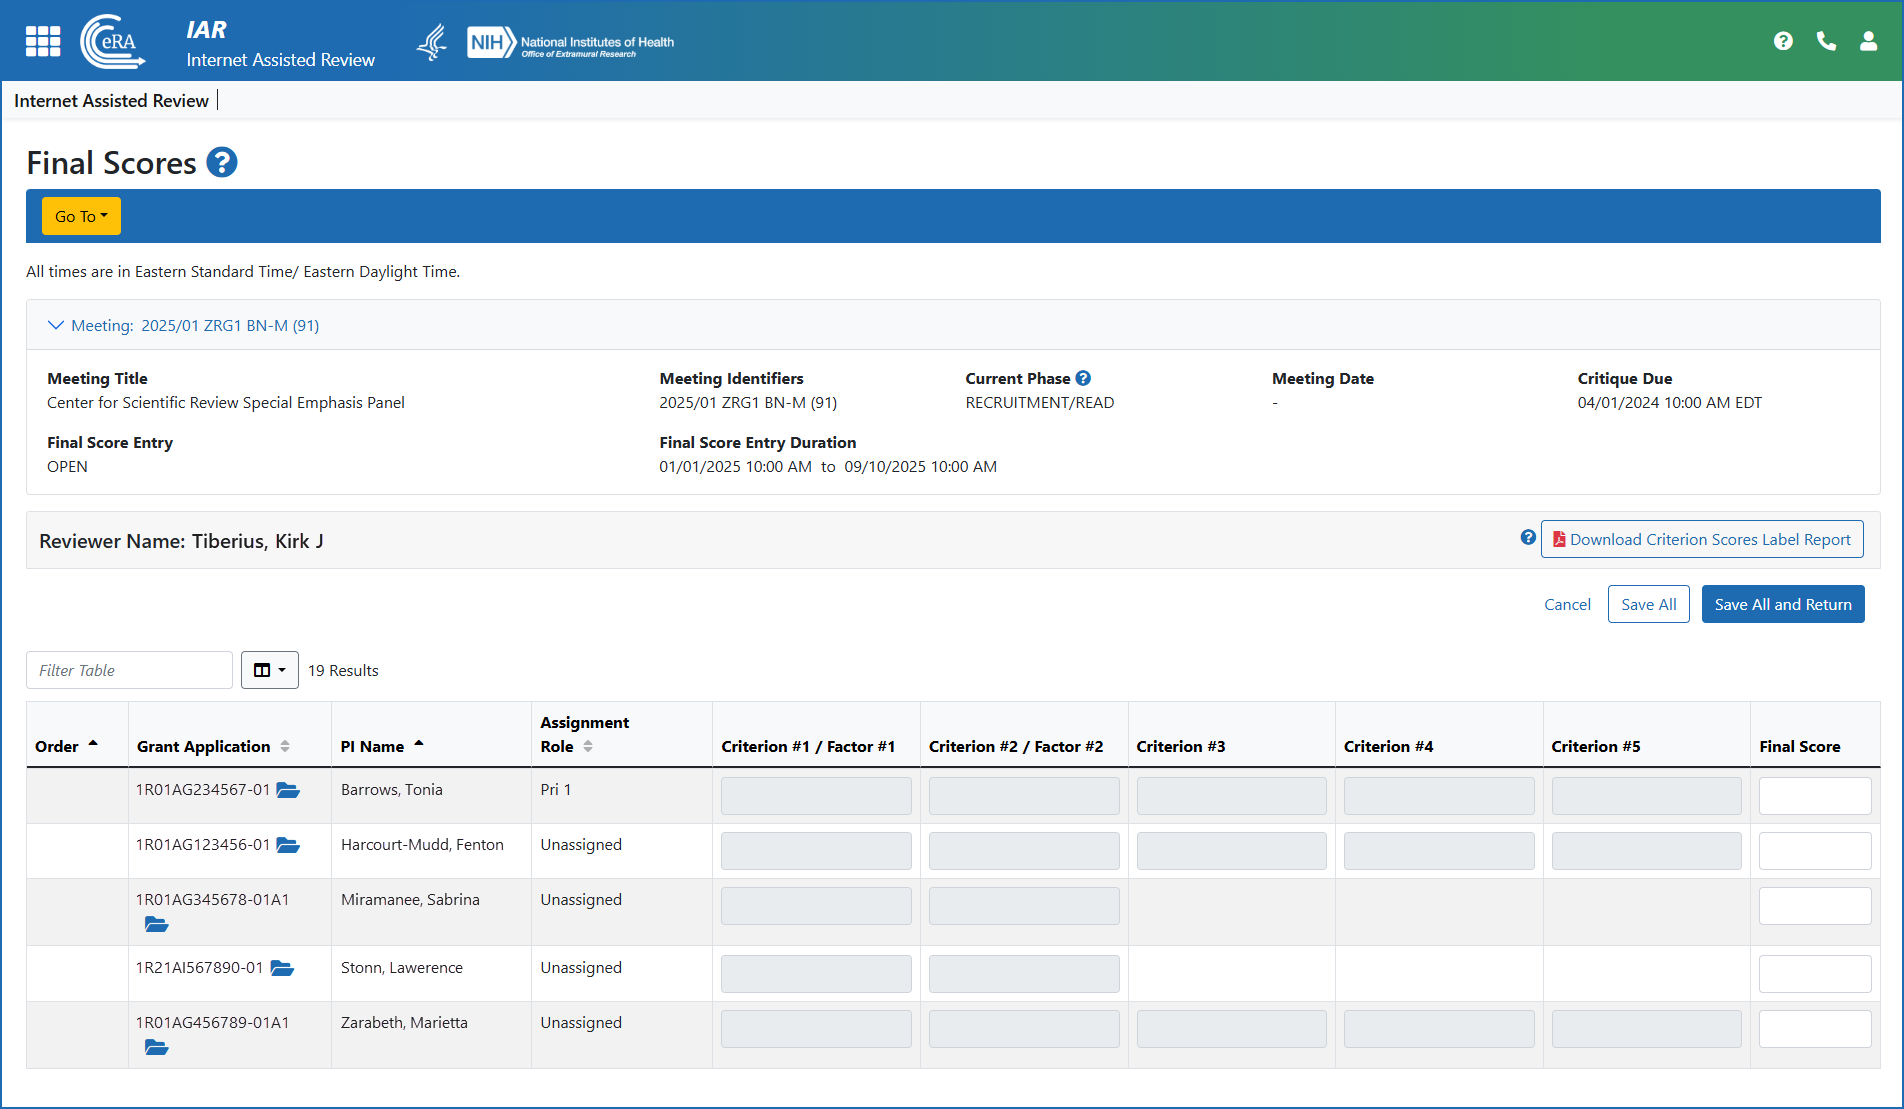The height and width of the screenshot is (1109, 1904).
Task: Open the Go To dropdown
Action: (81, 216)
